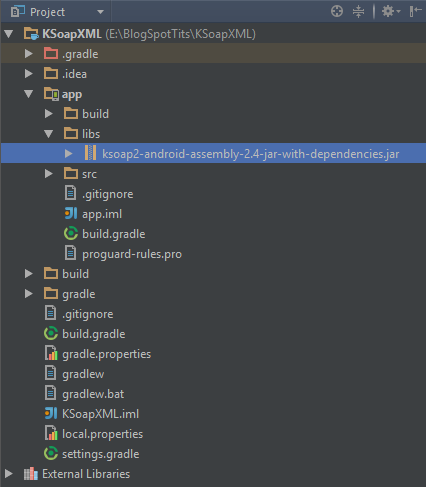
Task: Select settings.gradle file name
Action: click(x=101, y=454)
